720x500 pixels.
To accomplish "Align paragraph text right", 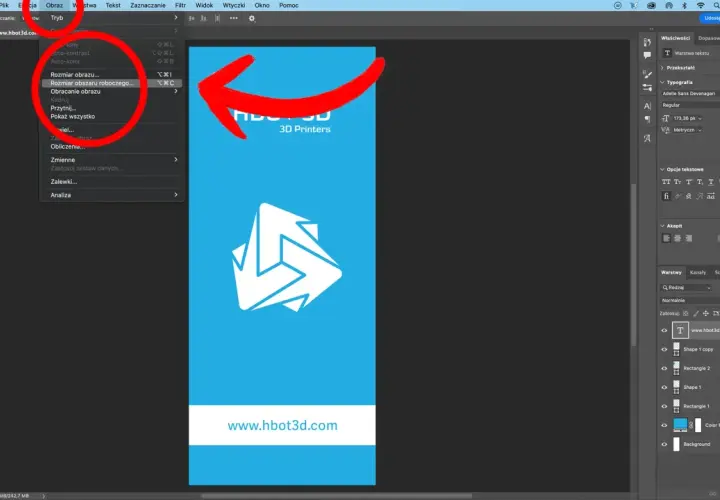I will (688, 238).
